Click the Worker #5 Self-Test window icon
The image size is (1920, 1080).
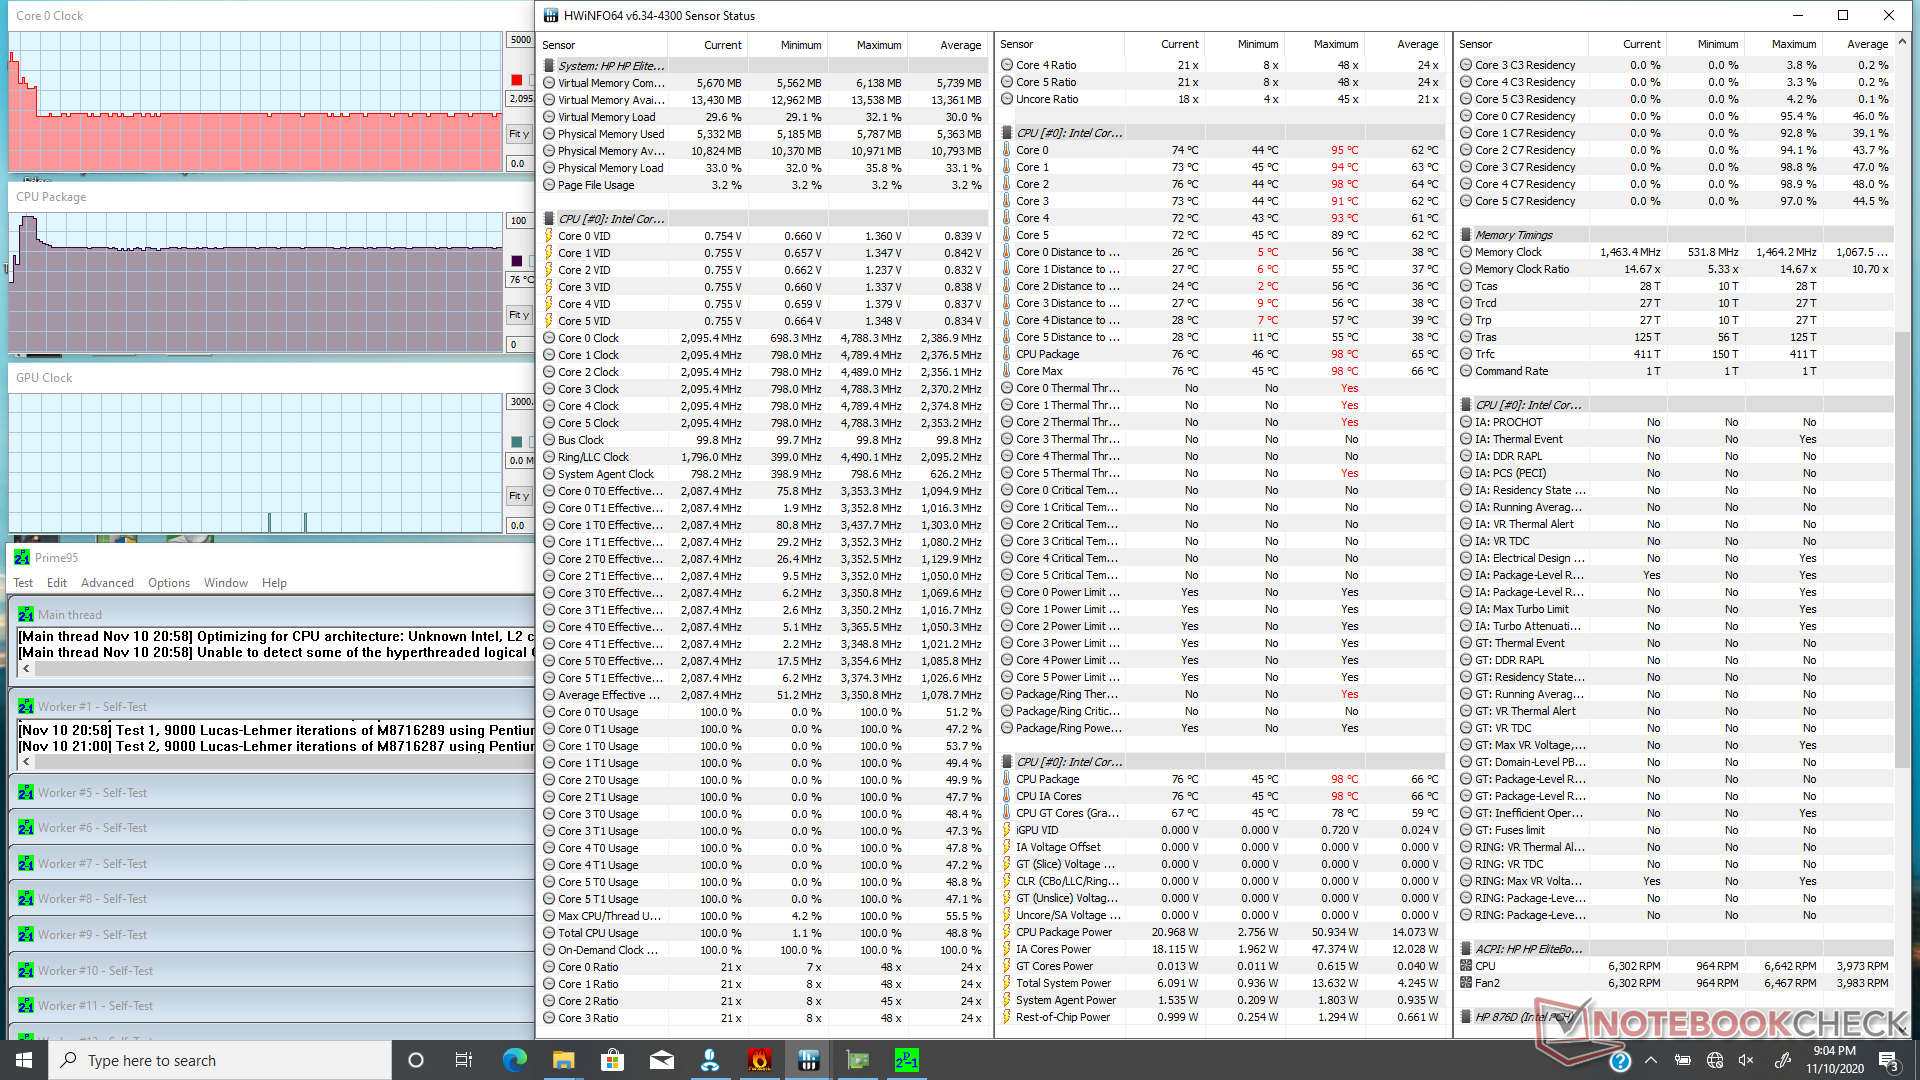(26, 792)
